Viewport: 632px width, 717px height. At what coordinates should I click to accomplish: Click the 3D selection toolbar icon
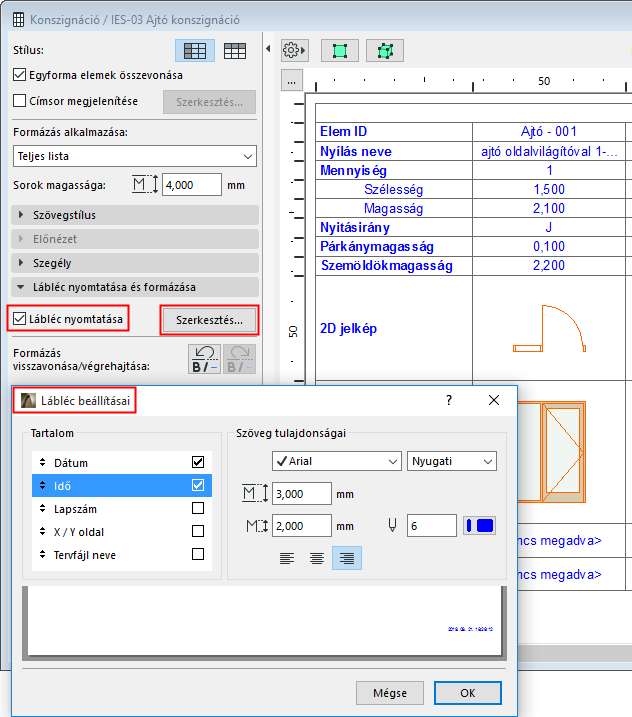(x=385, y=50)
